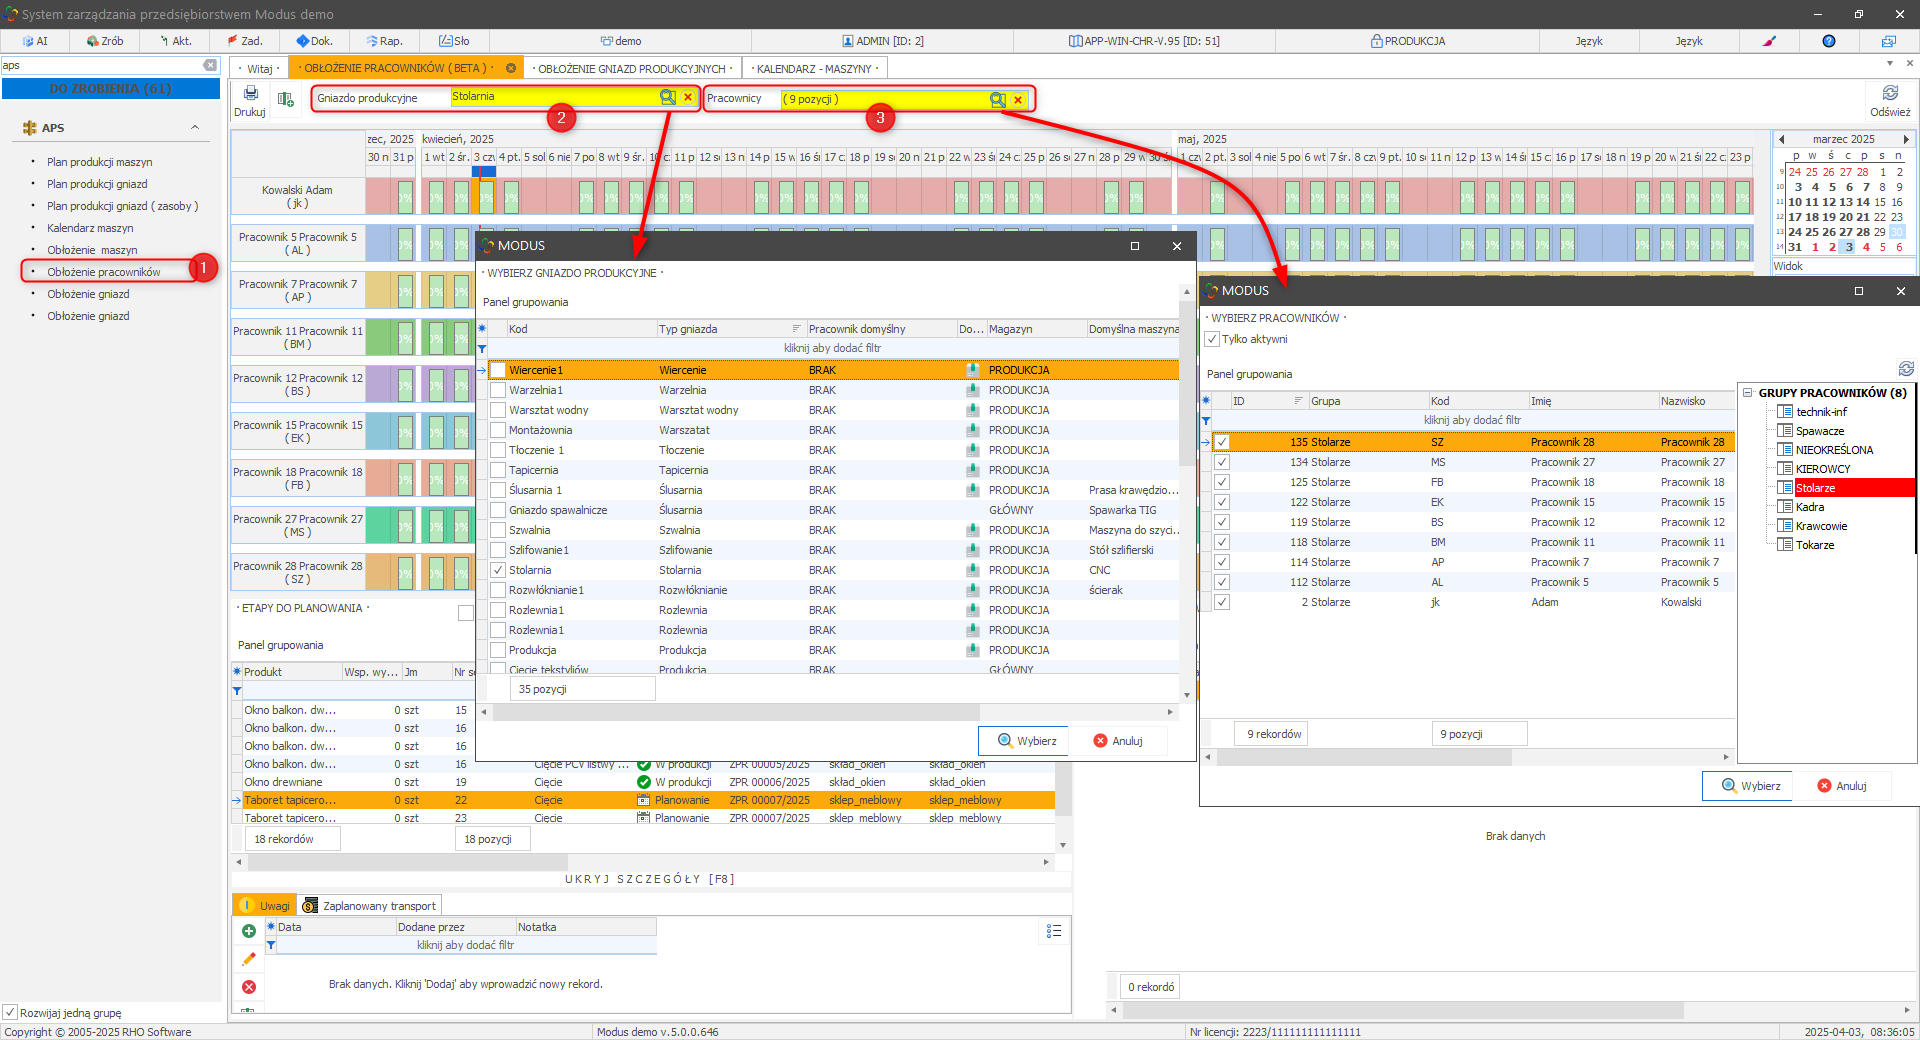Open lookup for Gniazdo produkcyjne field

[667, 97]
